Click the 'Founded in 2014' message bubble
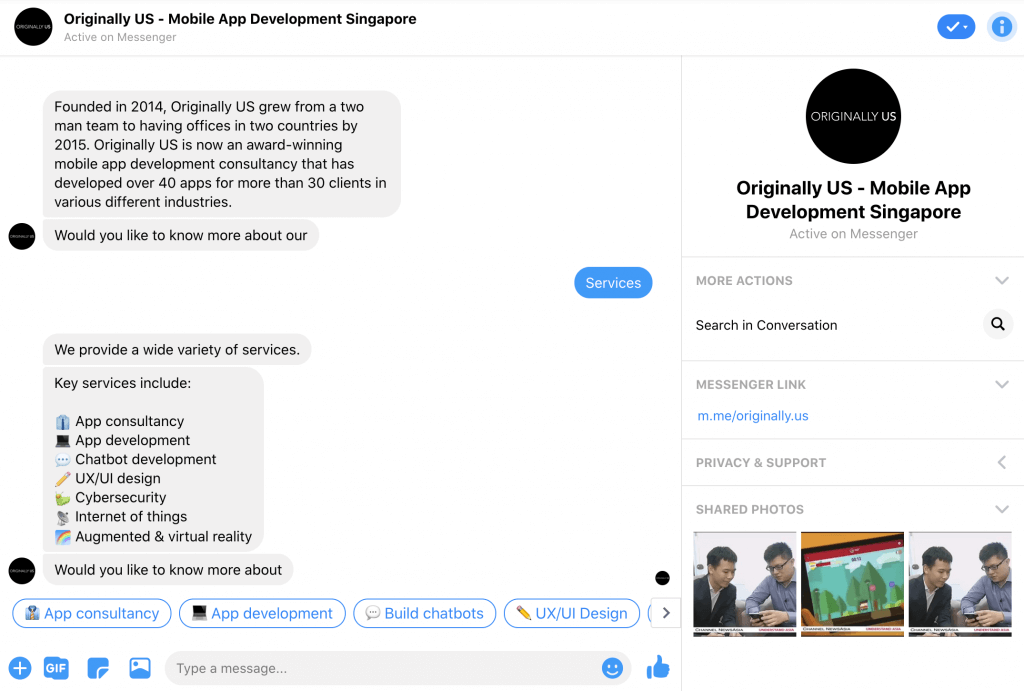The height and width of the screenshot is (691, 1024). [x=222, y=154]
